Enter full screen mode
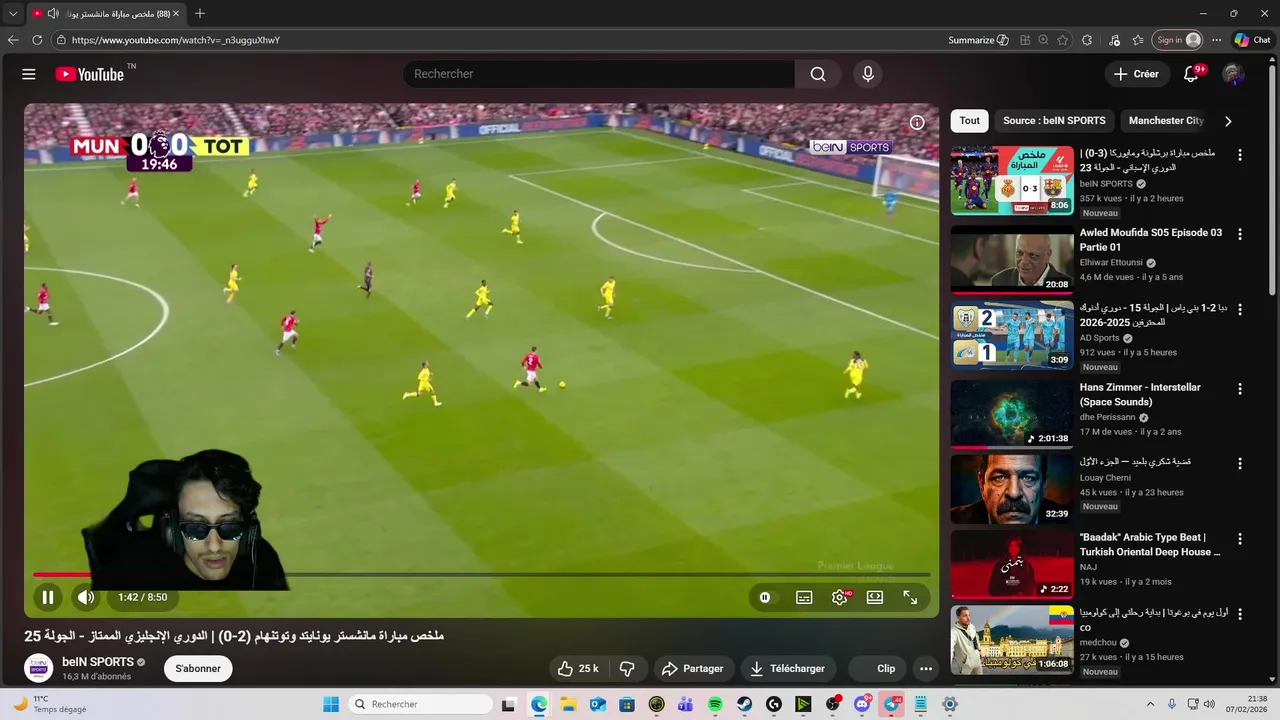 [910, 598]
